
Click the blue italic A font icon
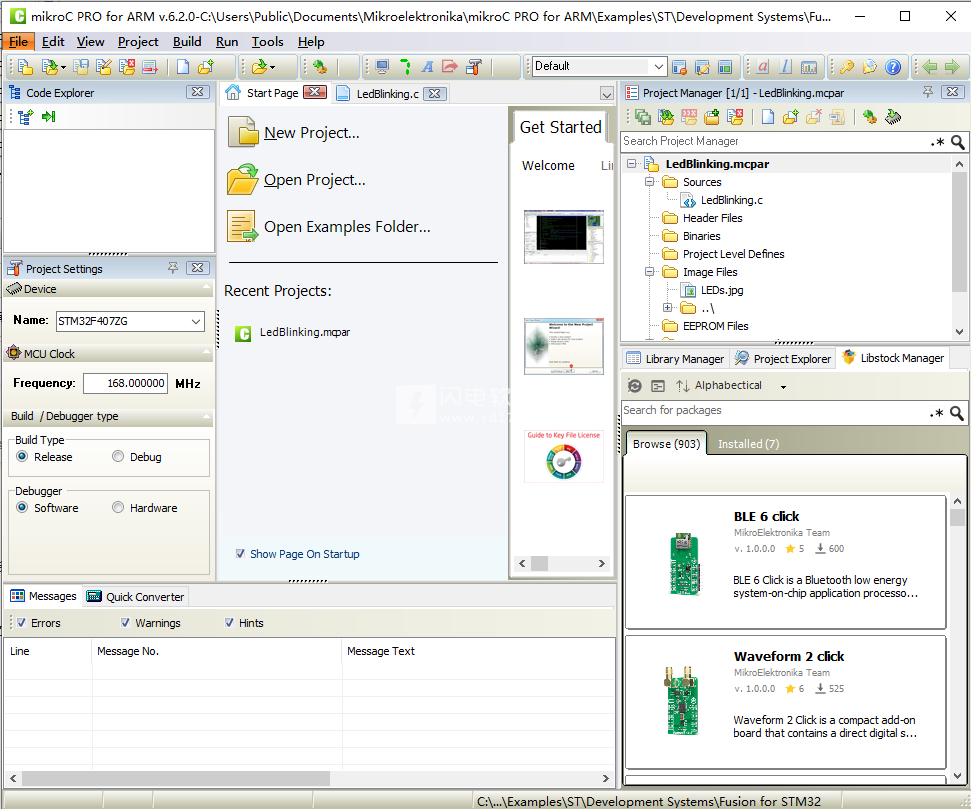[427, 66]
